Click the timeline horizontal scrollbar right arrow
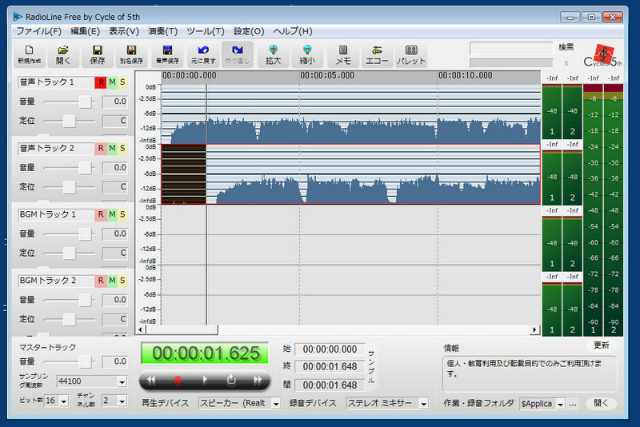The height and width of the screenshot is (427, 640). click(535, 330)
